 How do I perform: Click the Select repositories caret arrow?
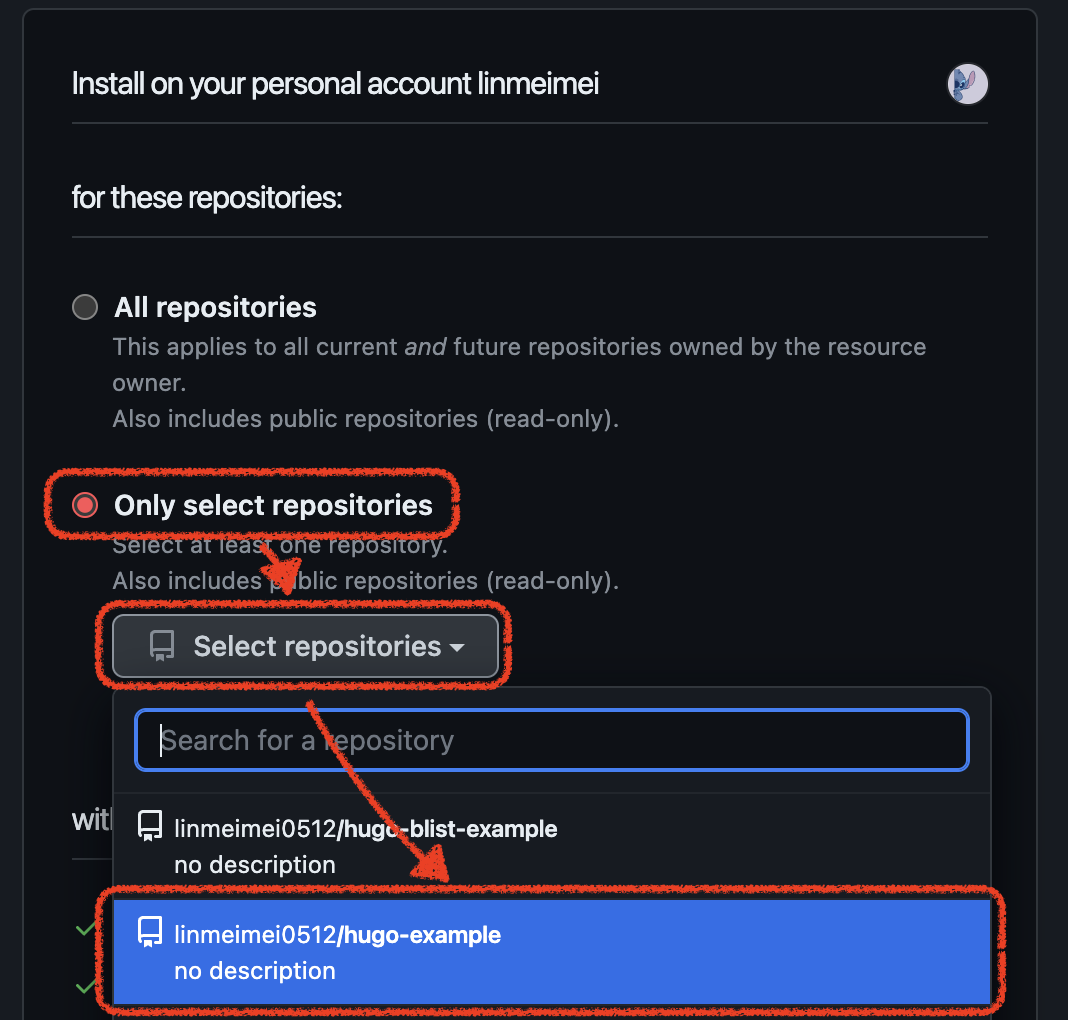pos(458,648)
